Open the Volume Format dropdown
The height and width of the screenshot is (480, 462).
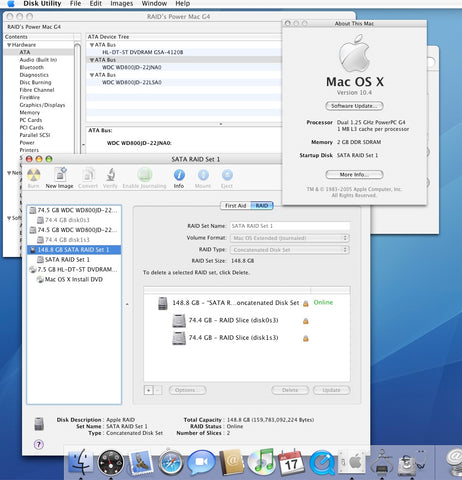pos(290,238)
